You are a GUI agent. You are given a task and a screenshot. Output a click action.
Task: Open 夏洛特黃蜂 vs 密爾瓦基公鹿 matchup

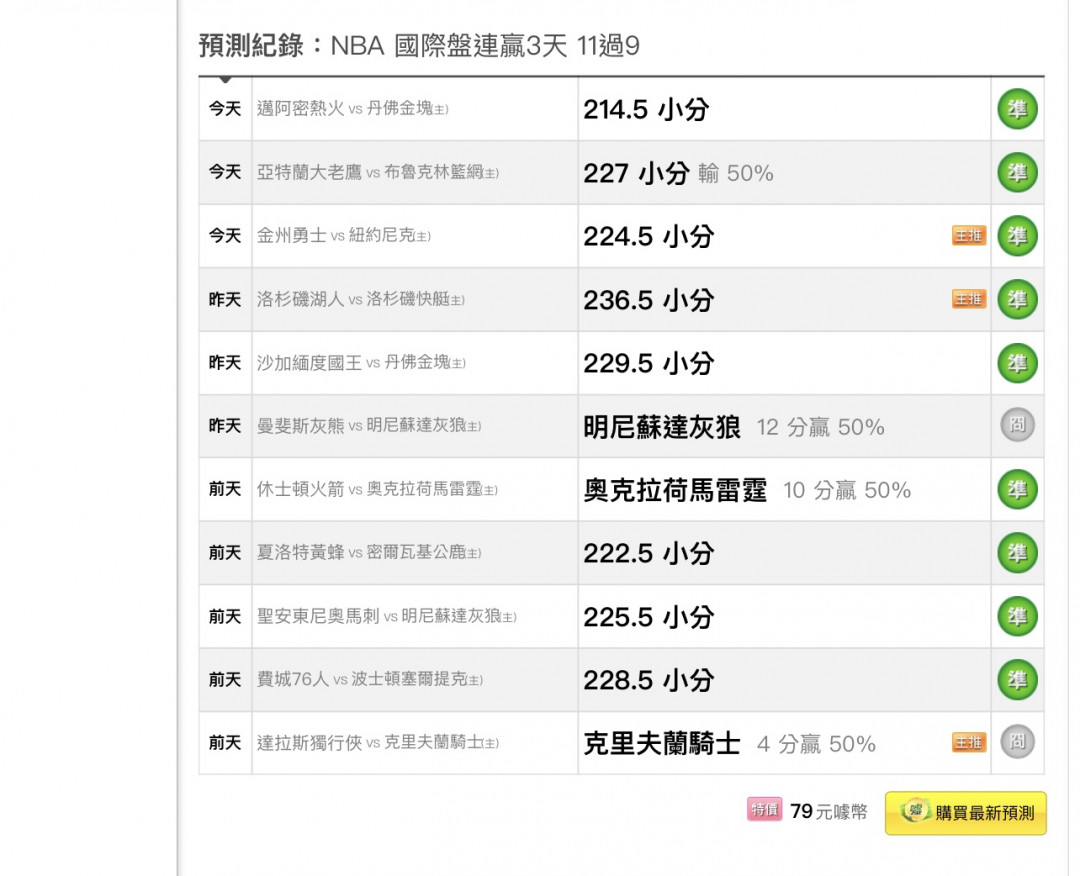click(368, 553)
